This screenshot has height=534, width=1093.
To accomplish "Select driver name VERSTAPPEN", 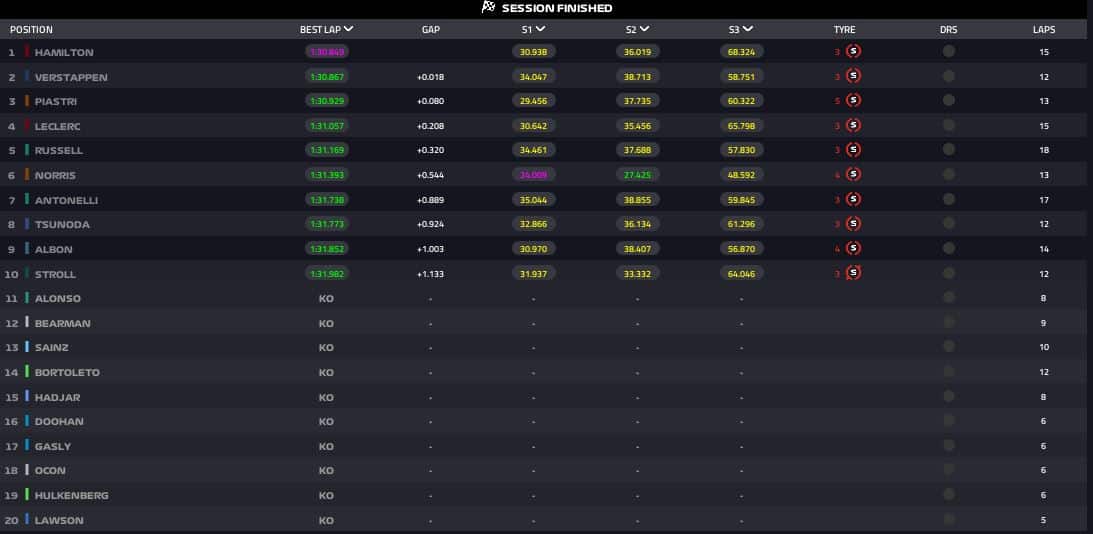I will (x=71, y=77).
